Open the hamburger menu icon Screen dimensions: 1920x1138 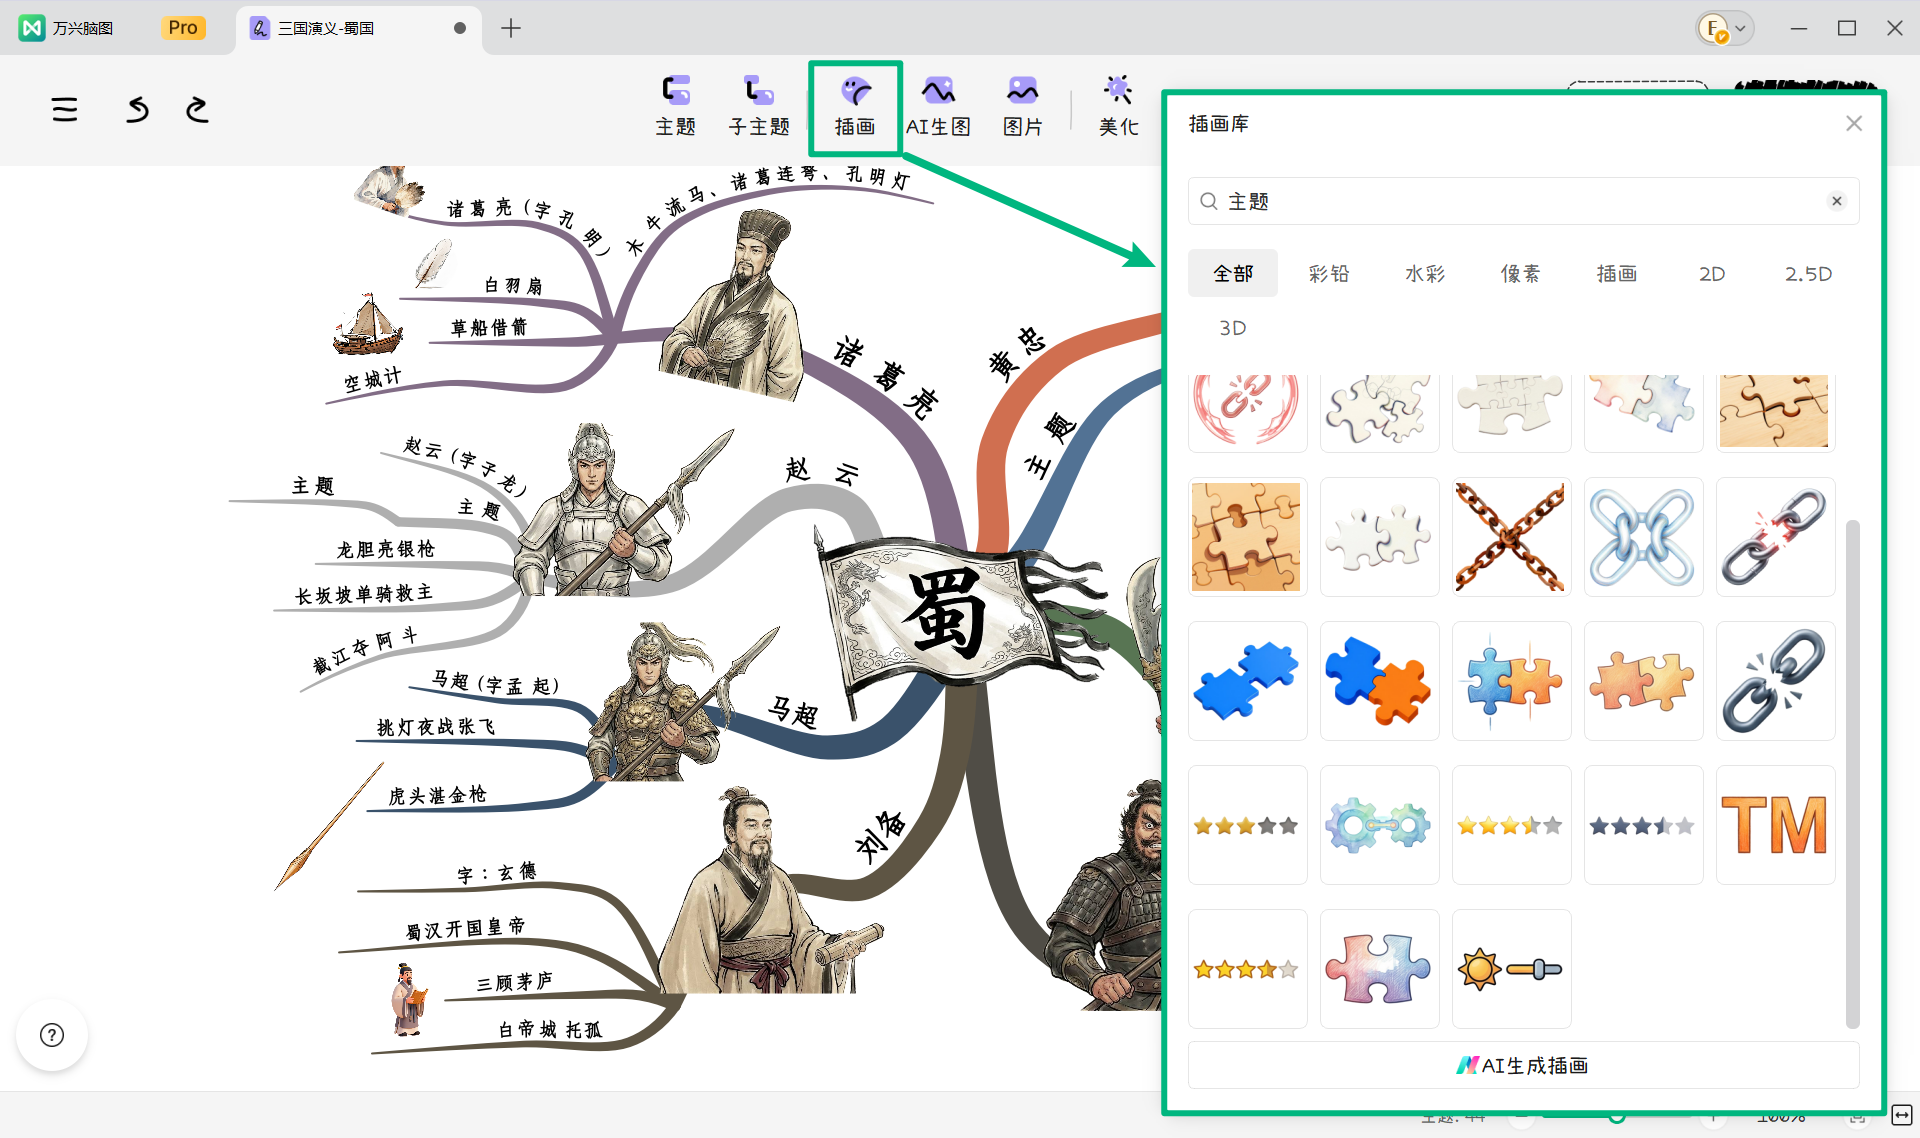[65, 110]
